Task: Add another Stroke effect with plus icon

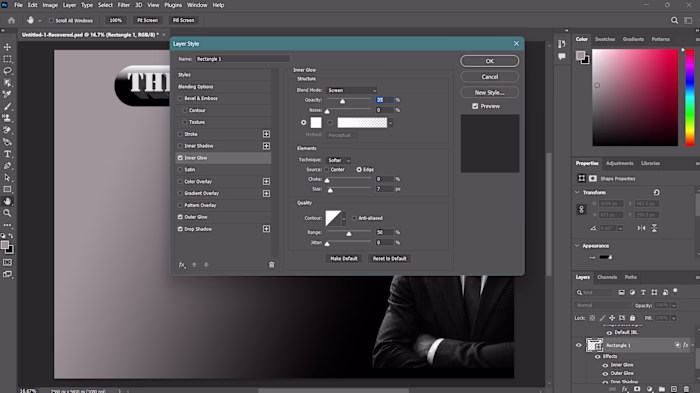Action: [x=267, y=134]
